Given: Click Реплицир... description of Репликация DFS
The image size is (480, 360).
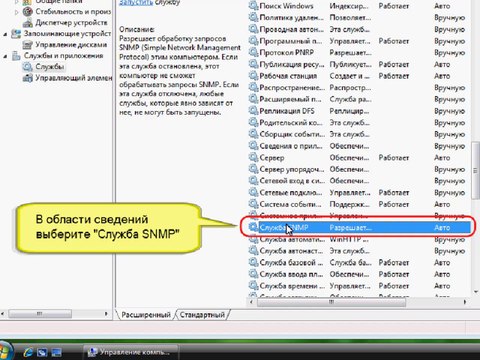Looking at the screenshot, I should (x=349, y=111).
